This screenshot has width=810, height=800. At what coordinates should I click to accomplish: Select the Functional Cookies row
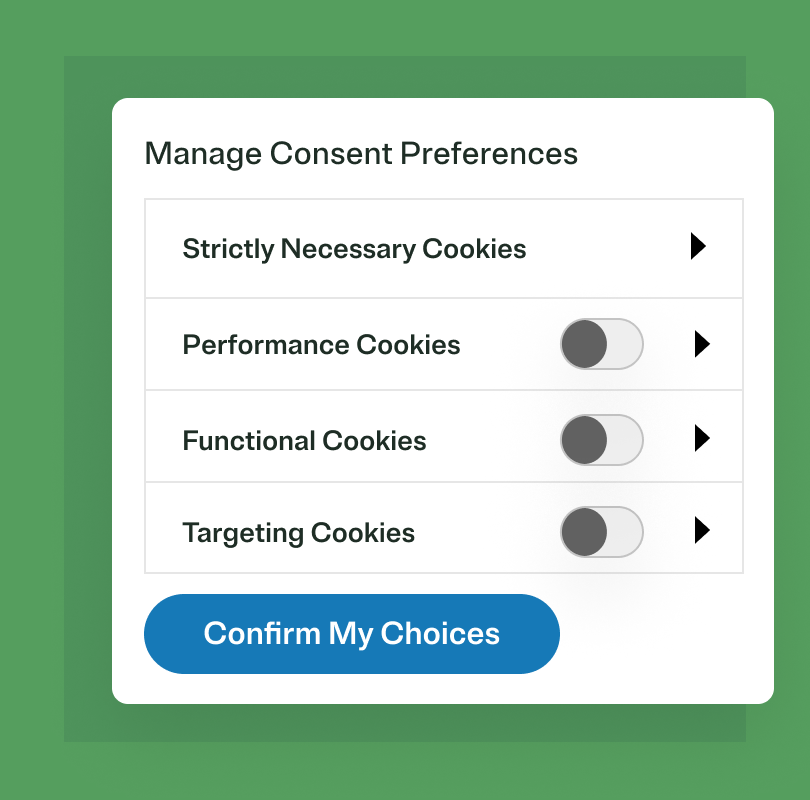(x=304, y=438)
